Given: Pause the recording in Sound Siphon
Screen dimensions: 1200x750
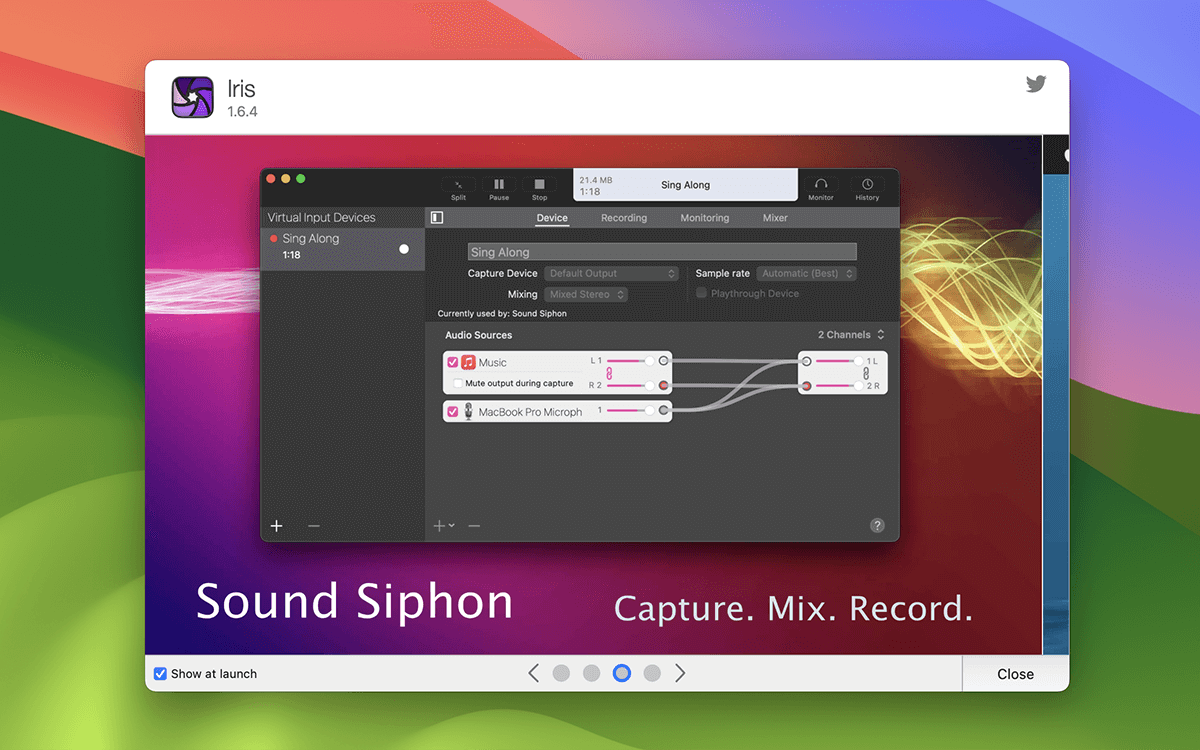Looking at the screenshot, I should tap(499, 184).
